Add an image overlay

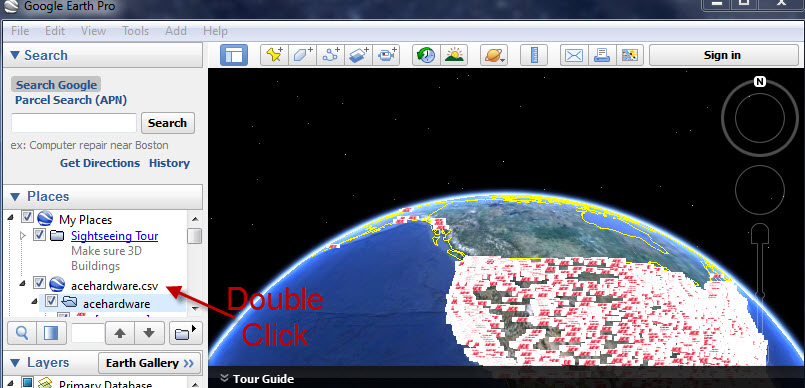pyautogui.click(x=358, y=55)
